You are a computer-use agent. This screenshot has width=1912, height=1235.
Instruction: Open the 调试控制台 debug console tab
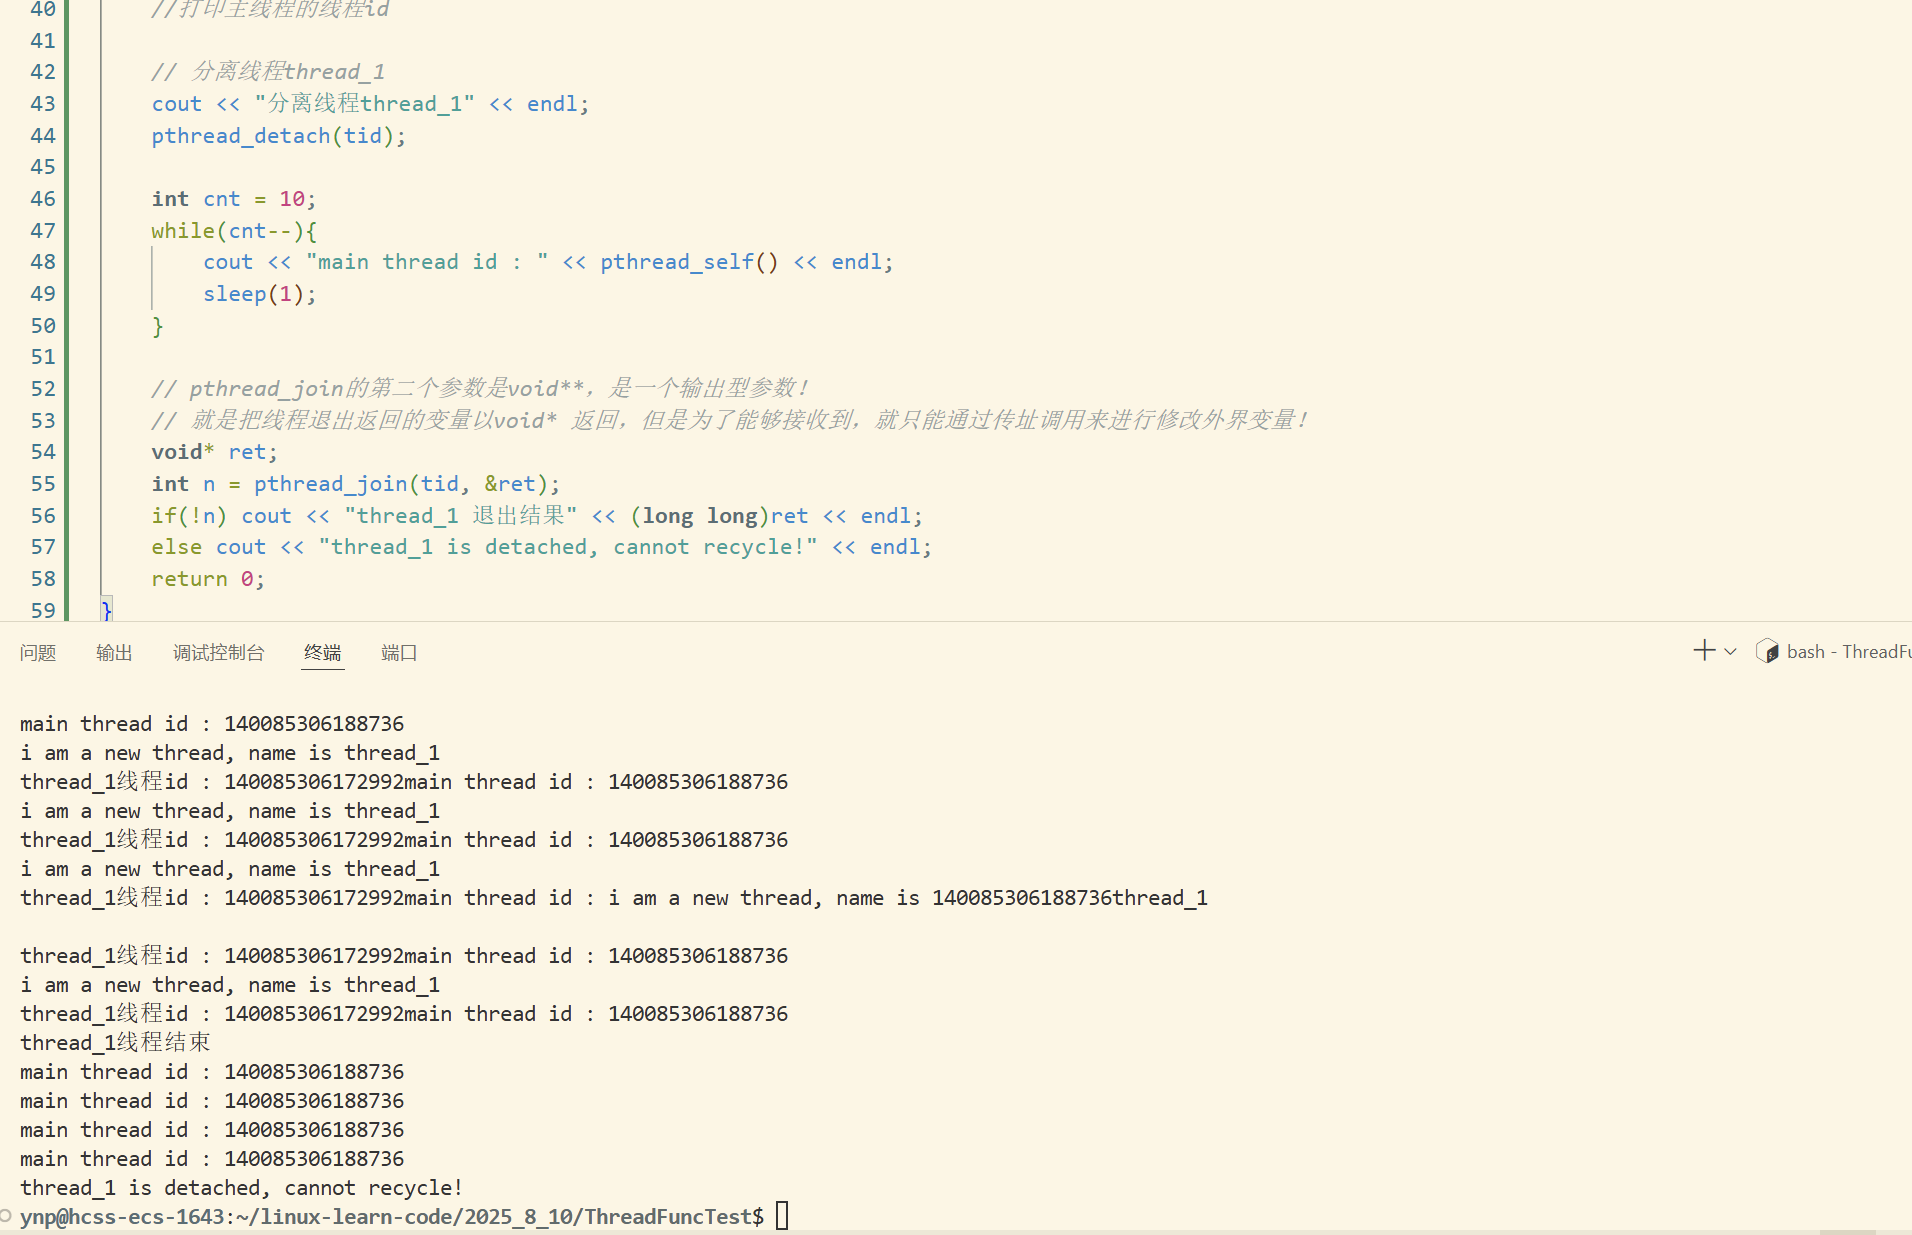click(x=218, y=653)
